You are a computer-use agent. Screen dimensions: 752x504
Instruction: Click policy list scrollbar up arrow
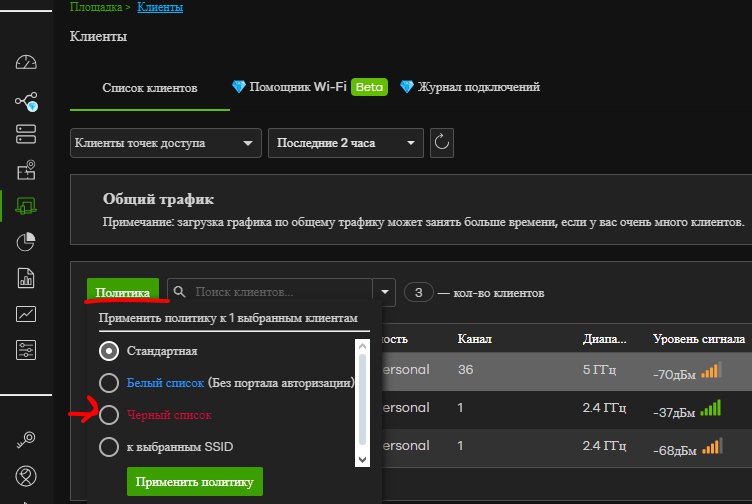[363, 346]
